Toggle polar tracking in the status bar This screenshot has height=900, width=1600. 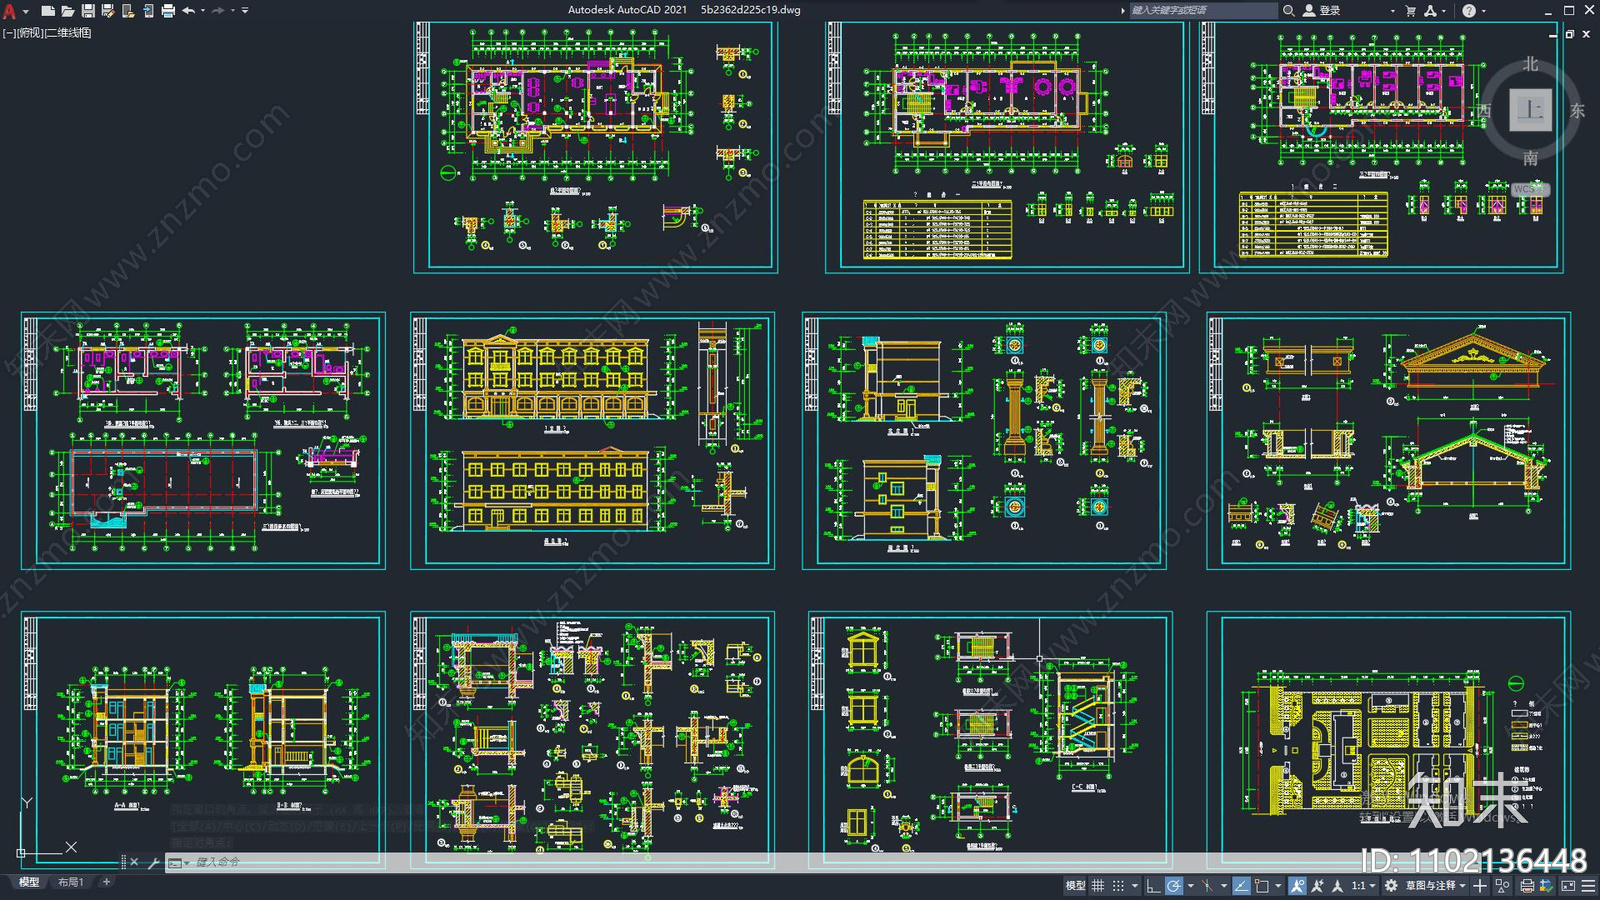pyautogui.click(x=1174, y=886)
